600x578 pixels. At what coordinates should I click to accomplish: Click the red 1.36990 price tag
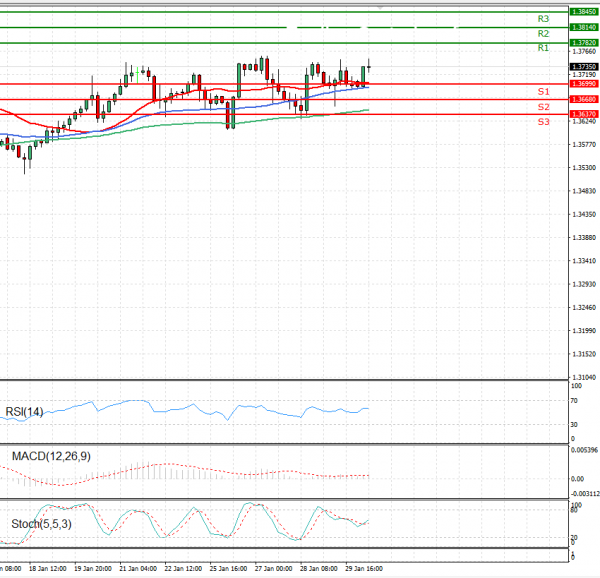(x=583, y=84)
